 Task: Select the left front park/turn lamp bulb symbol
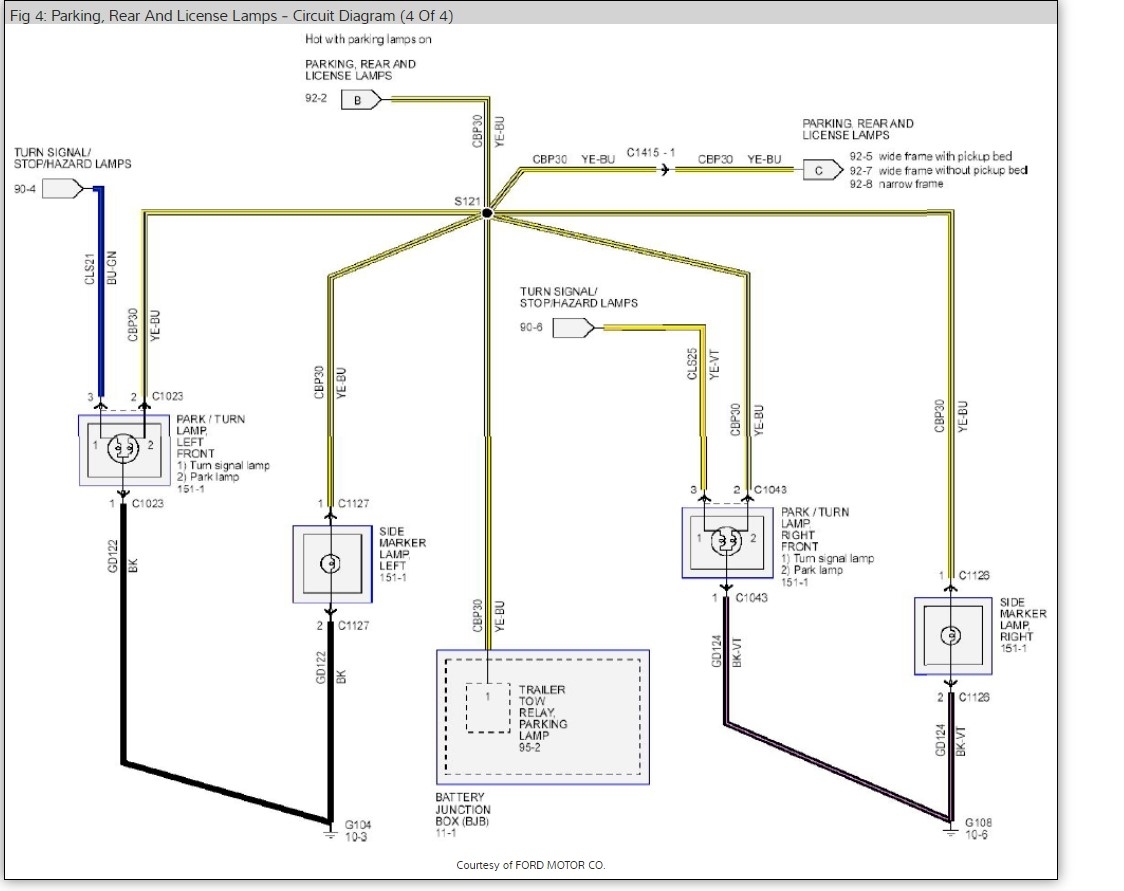click(123, 449)
